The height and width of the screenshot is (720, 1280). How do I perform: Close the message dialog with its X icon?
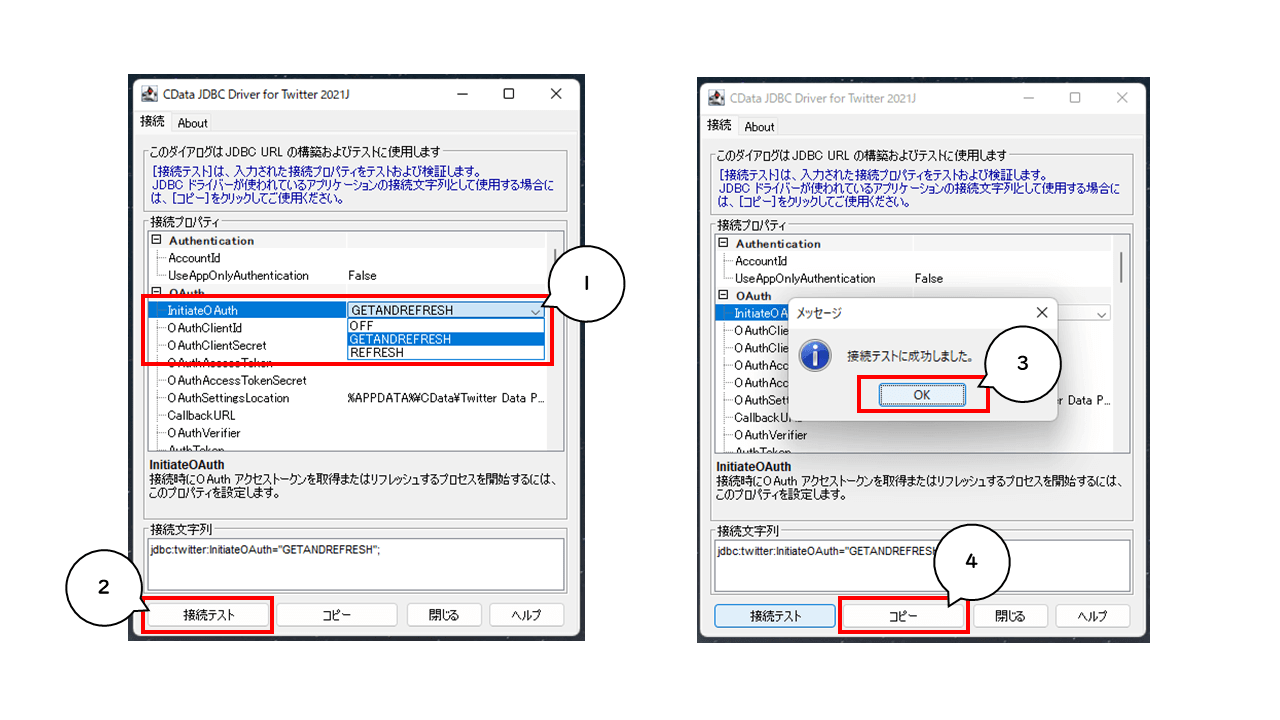pos(1041,313)
